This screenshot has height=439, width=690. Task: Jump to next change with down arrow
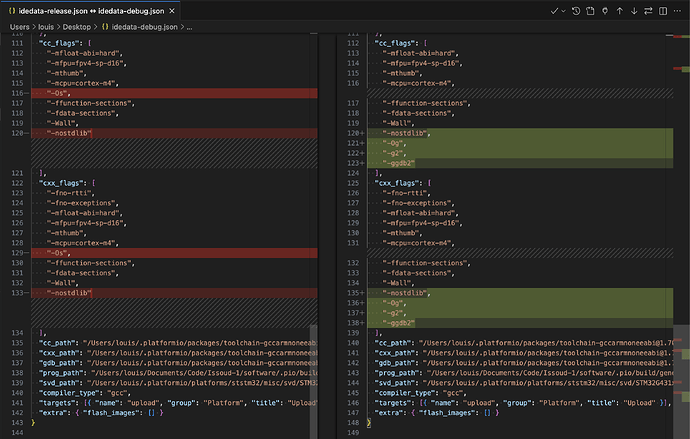click(635, 10)
